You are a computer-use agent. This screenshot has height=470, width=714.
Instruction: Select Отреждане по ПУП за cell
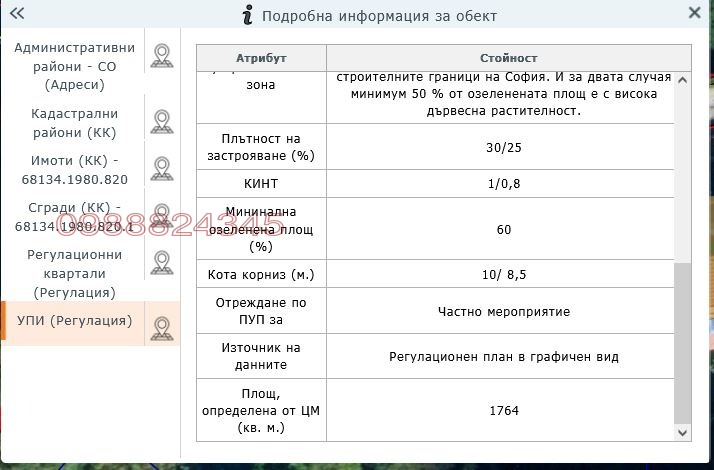(x=261, y=311)
